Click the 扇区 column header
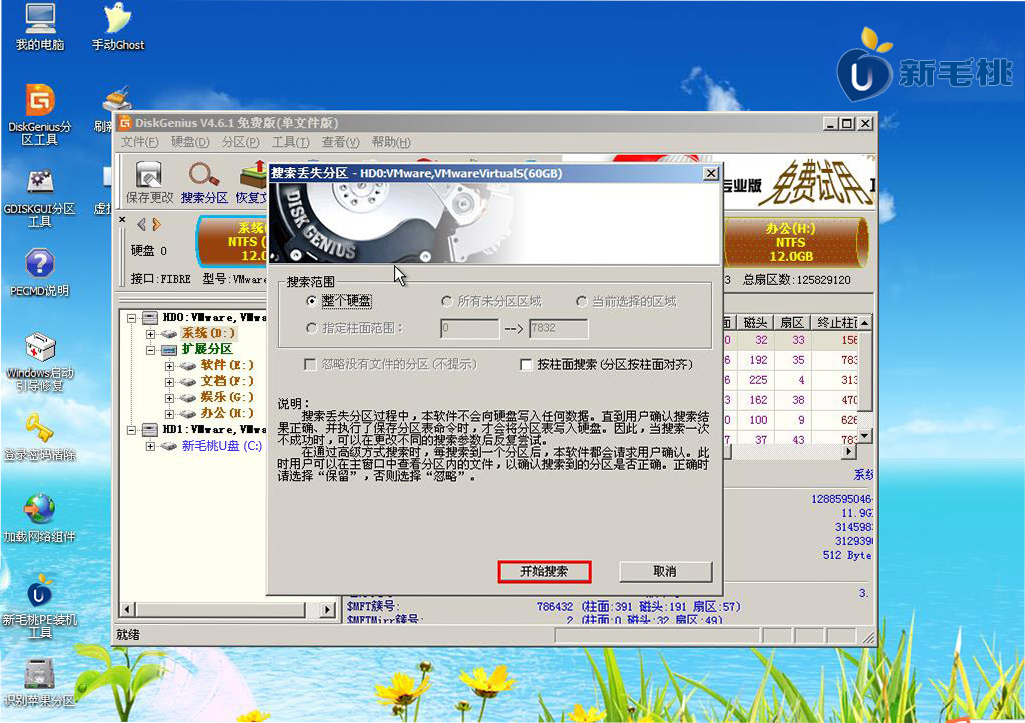 (791, 323)
